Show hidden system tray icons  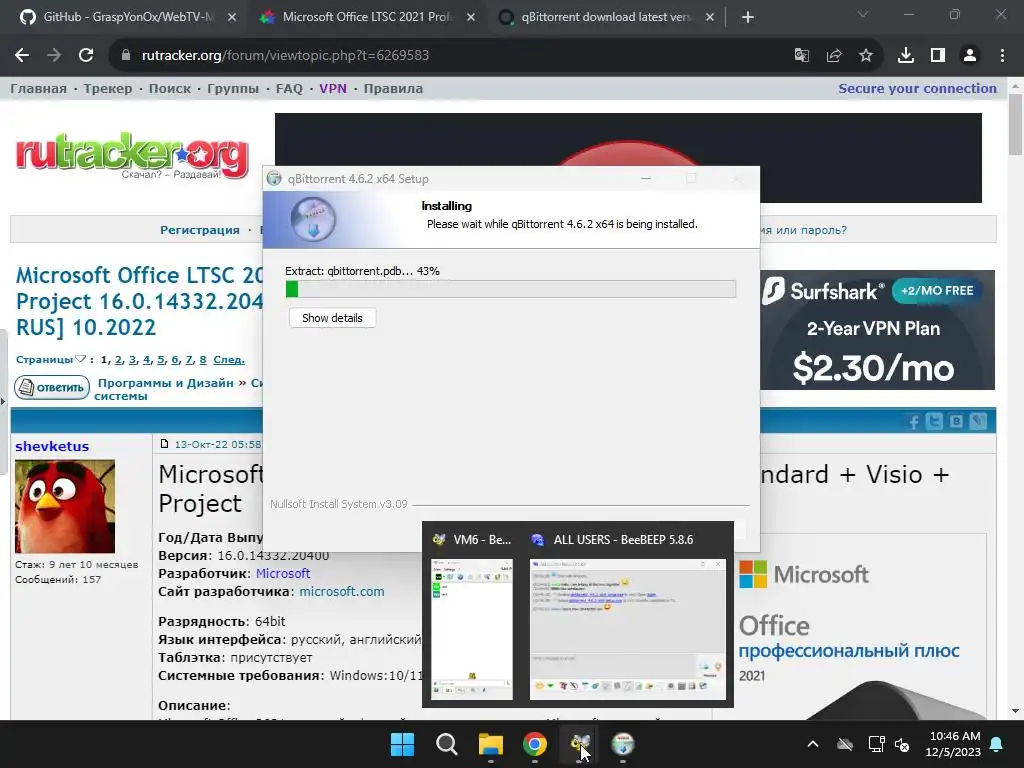pyautogui.click(x=813, y=744)
